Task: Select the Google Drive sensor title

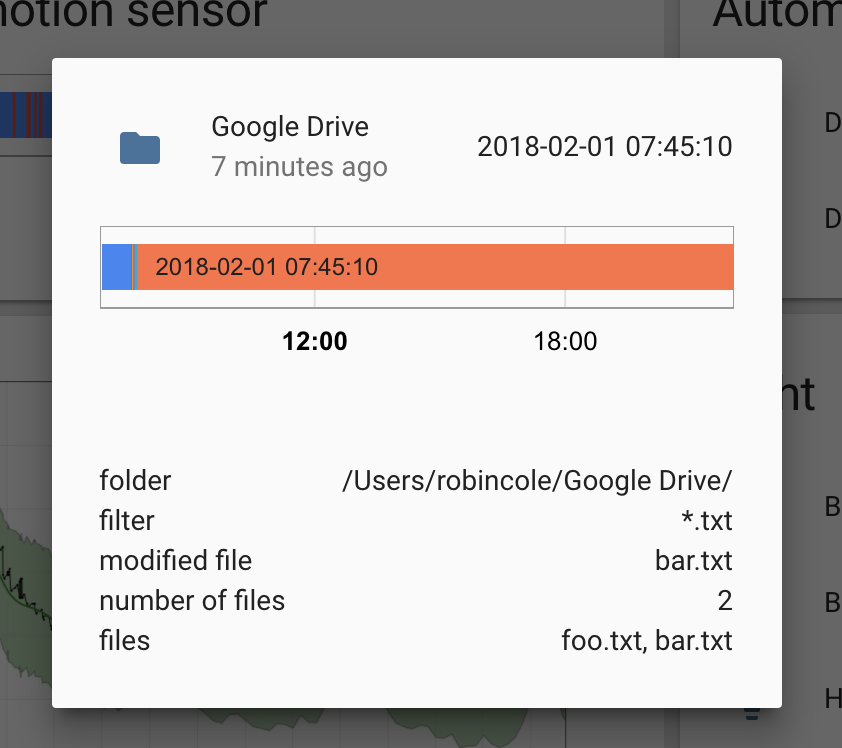Action: coord(290,126)
